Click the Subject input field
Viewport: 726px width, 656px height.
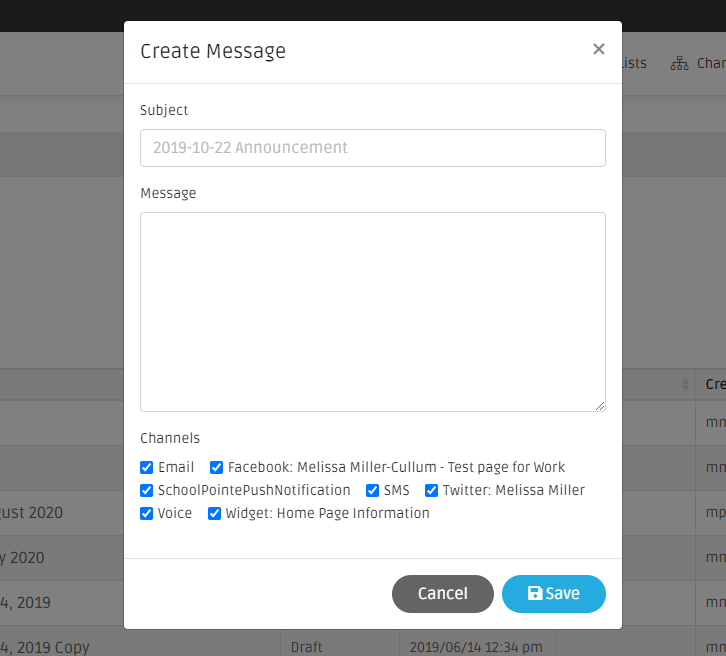372,148
